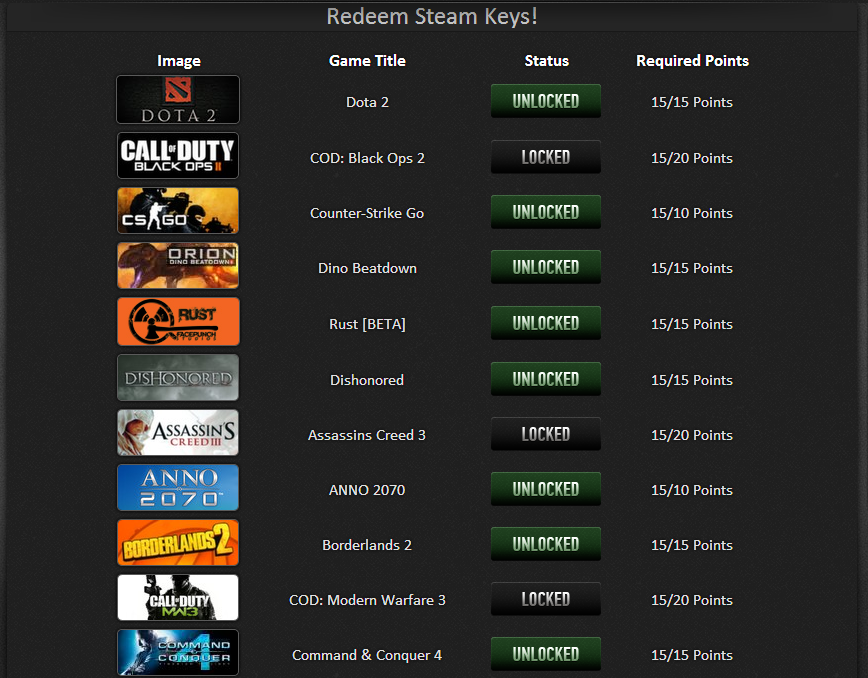This screenshot has width=868, height=678.
Task: Click "15/20 Points" in the Black Ops 2 row
Action: [x=692, y=158]
